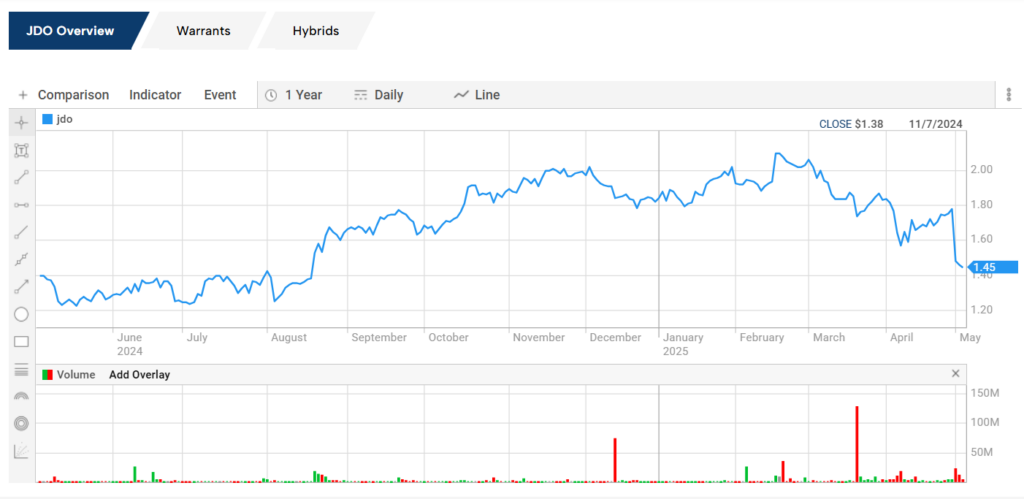Click the line chart icon beside Line

tap(461, 95)
